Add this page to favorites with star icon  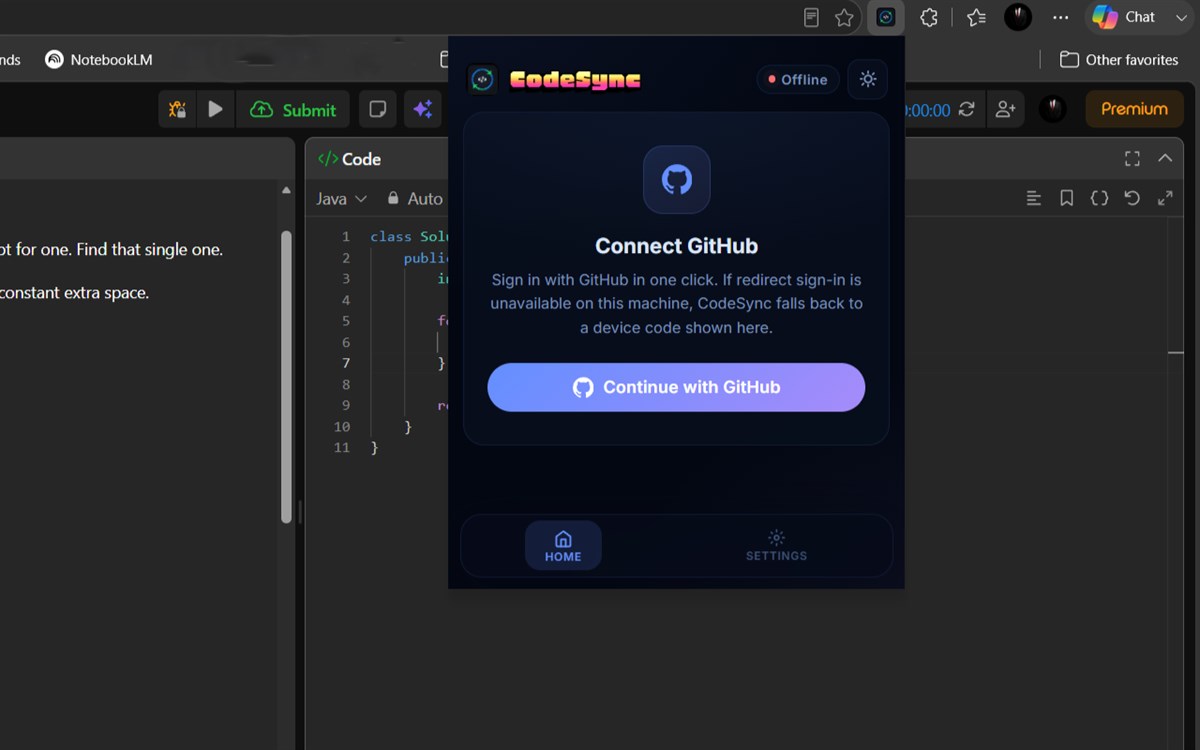(x=844, y=17)
